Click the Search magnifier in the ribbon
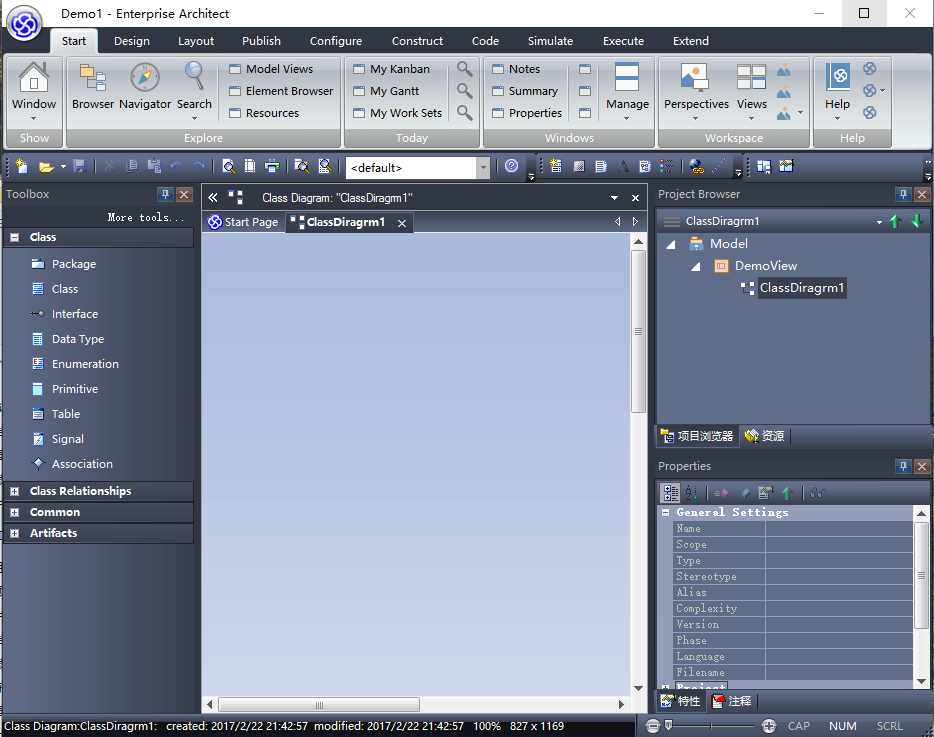The image size is (934, 737). pos(194,77)
